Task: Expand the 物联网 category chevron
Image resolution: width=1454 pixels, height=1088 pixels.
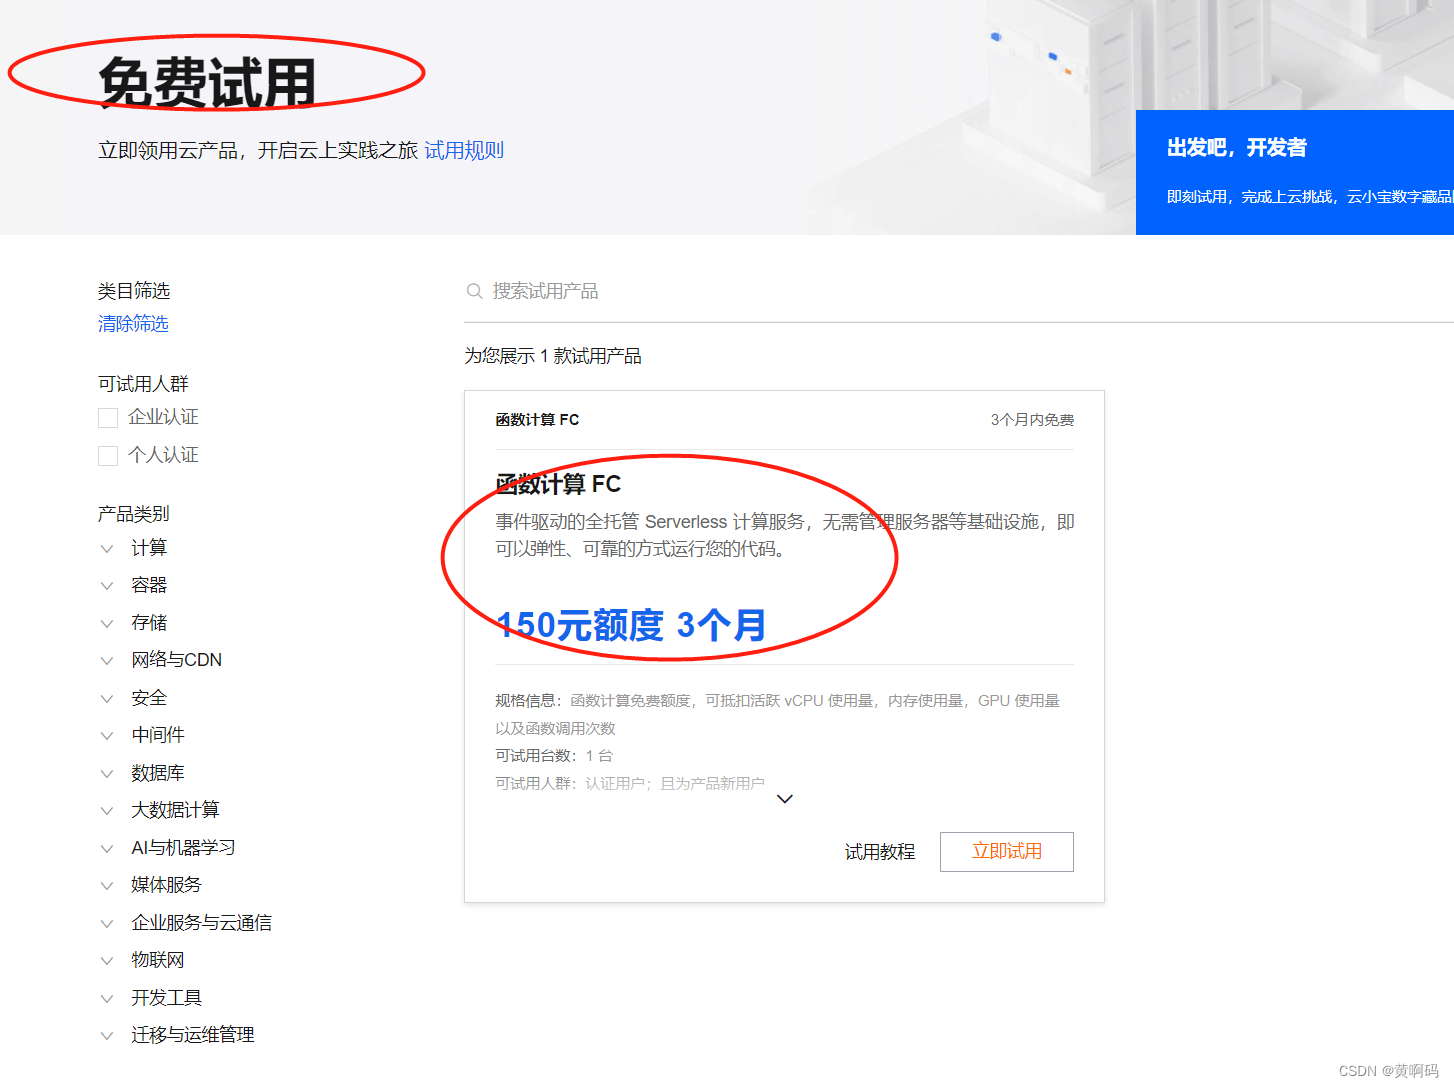Action: tap(107, 961)
